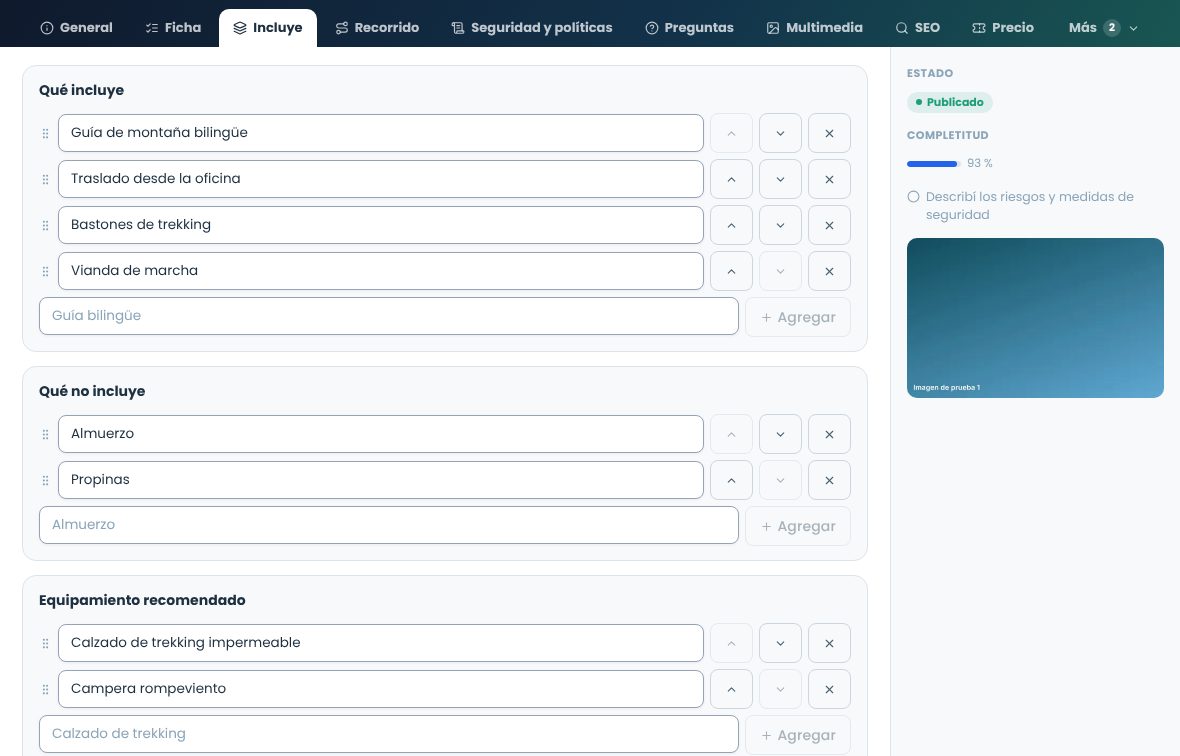Click Agregar in 'Qué incluye' section
The image size is (1180, 756).
[798, 317]
